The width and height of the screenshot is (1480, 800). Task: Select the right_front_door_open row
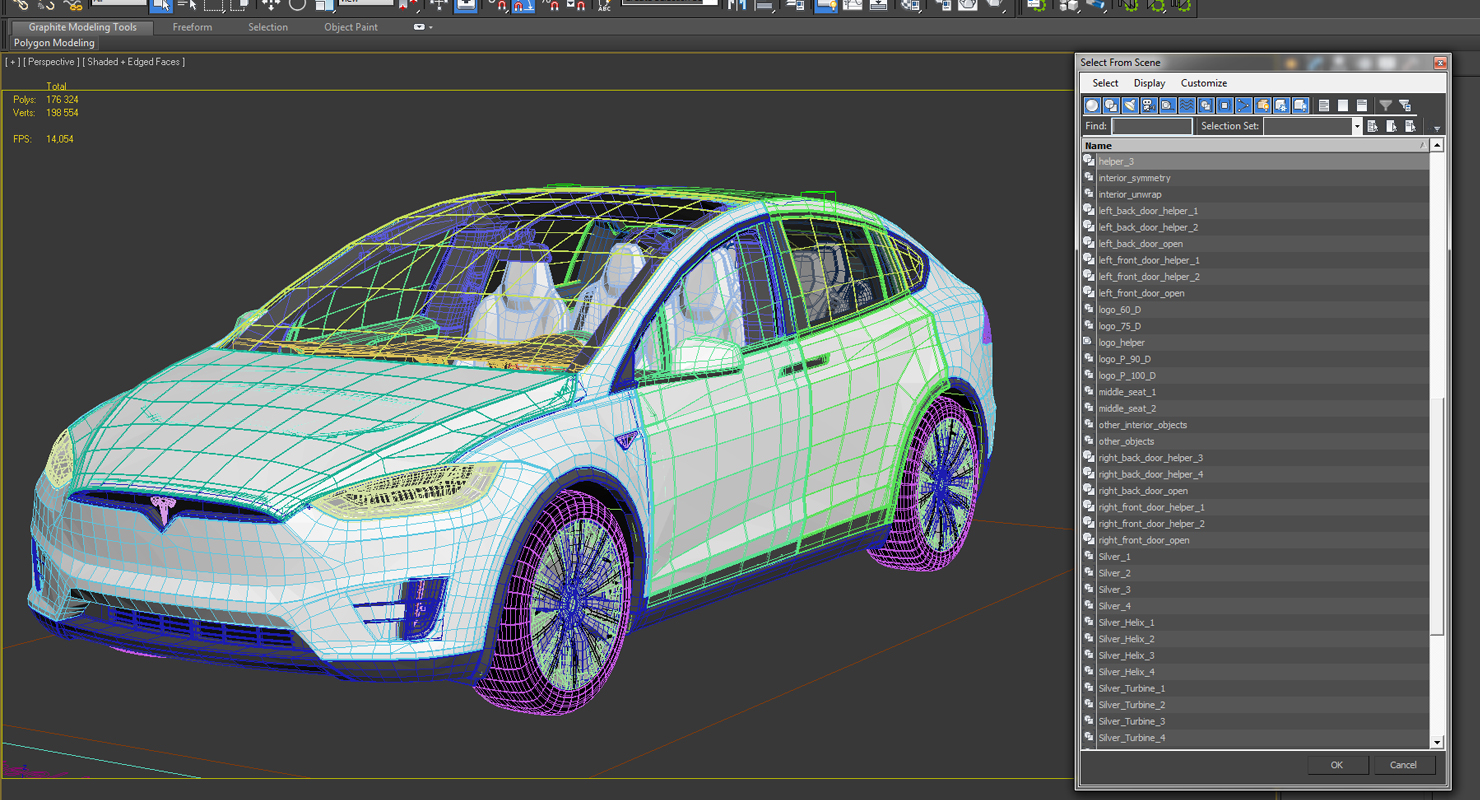[x=1255, y=540]
